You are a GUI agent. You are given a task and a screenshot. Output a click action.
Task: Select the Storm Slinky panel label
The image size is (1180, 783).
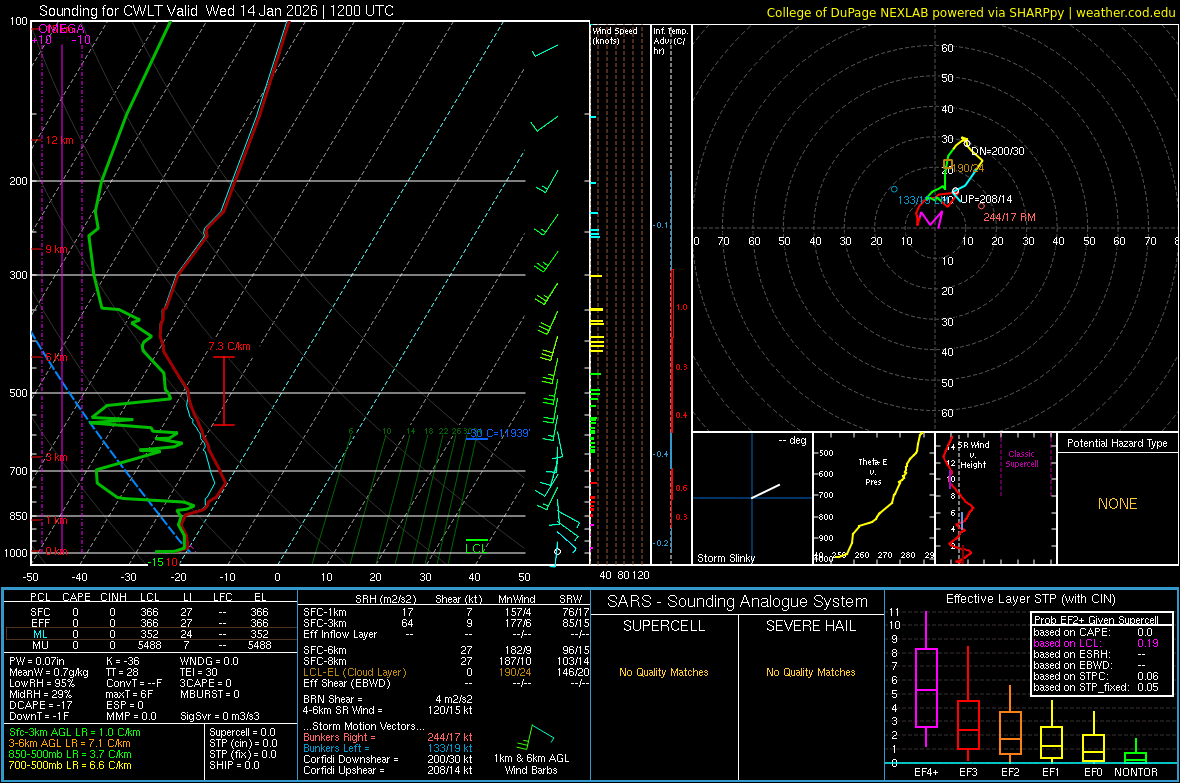(x=726, y=558)
